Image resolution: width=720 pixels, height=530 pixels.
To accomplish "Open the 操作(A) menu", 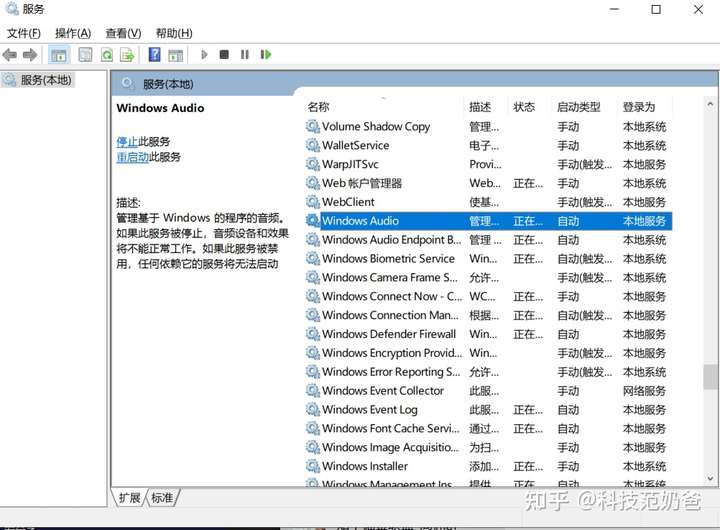I will [x=73, y=33].
